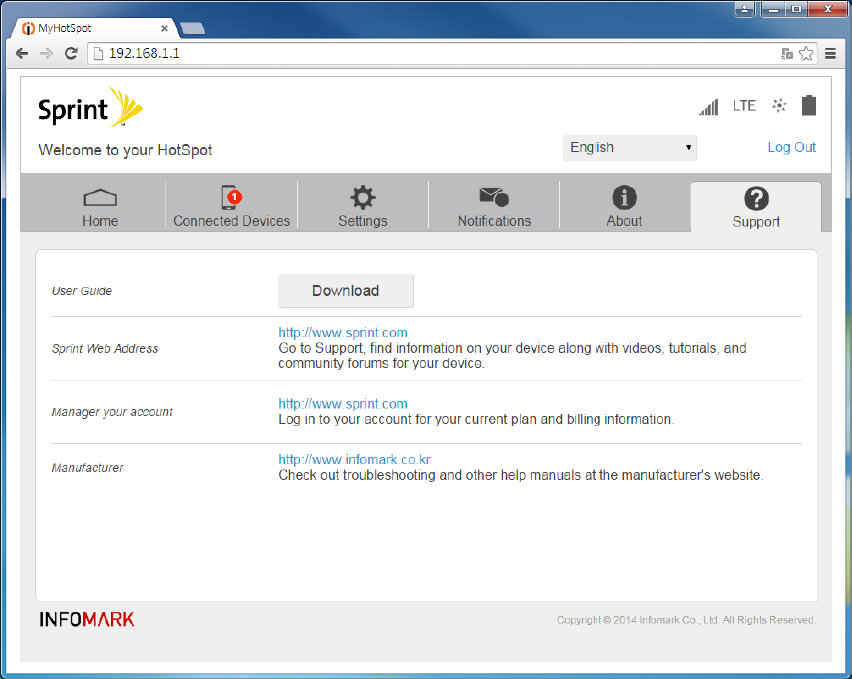Open the Home tab
The image size is (852, 679).
coord(100,208)
